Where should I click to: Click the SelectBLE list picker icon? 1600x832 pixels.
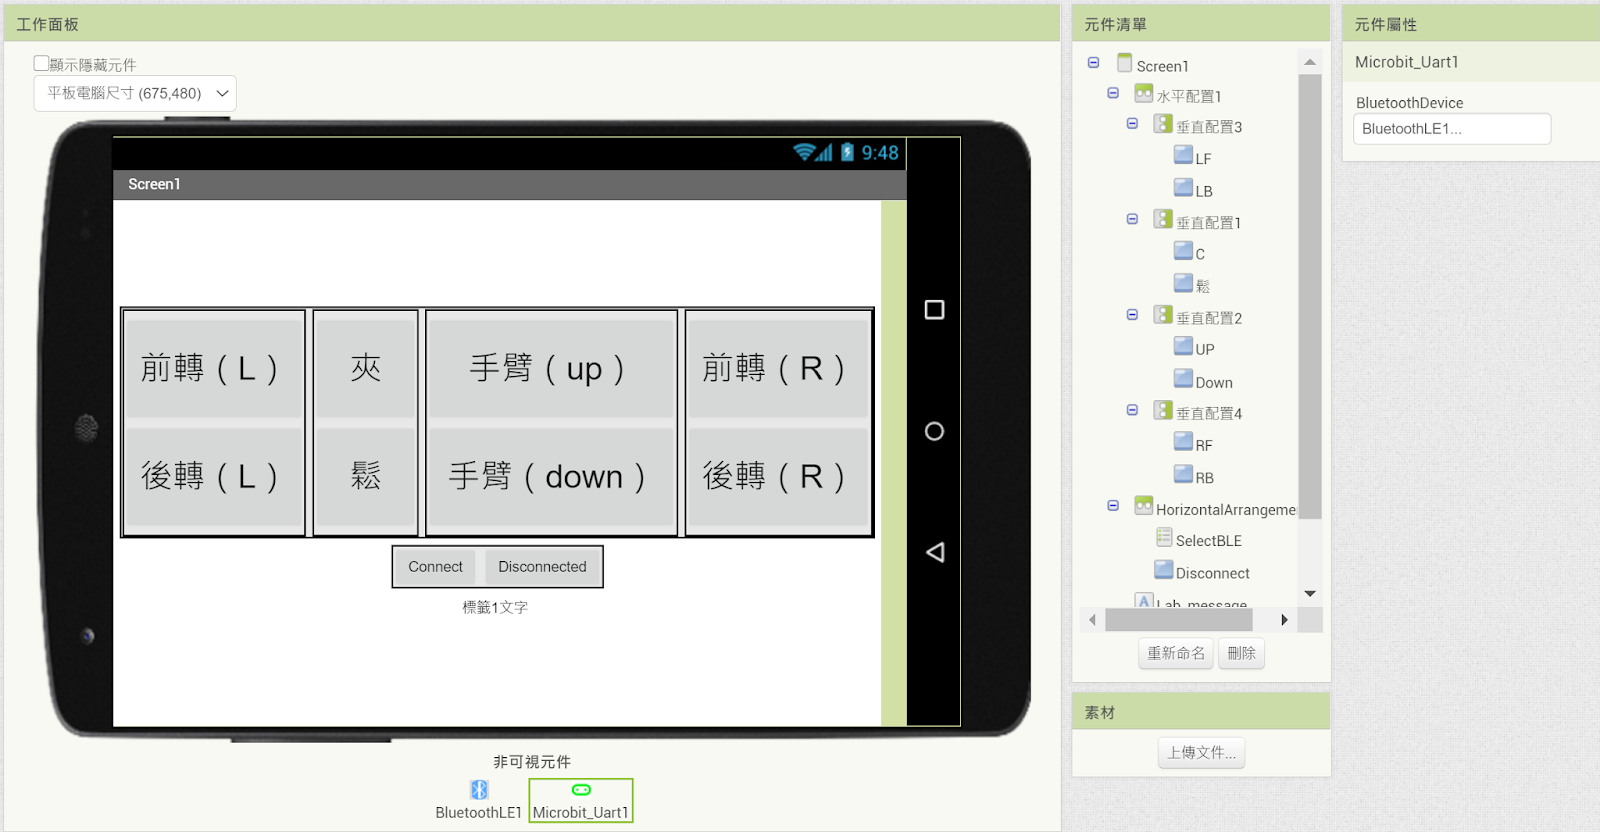pyautogui.click(x=1164, y=538)
